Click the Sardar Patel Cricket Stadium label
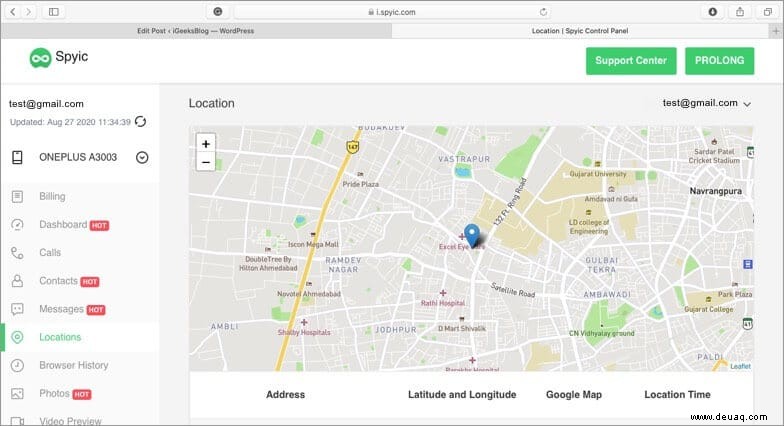 point(714,156)
